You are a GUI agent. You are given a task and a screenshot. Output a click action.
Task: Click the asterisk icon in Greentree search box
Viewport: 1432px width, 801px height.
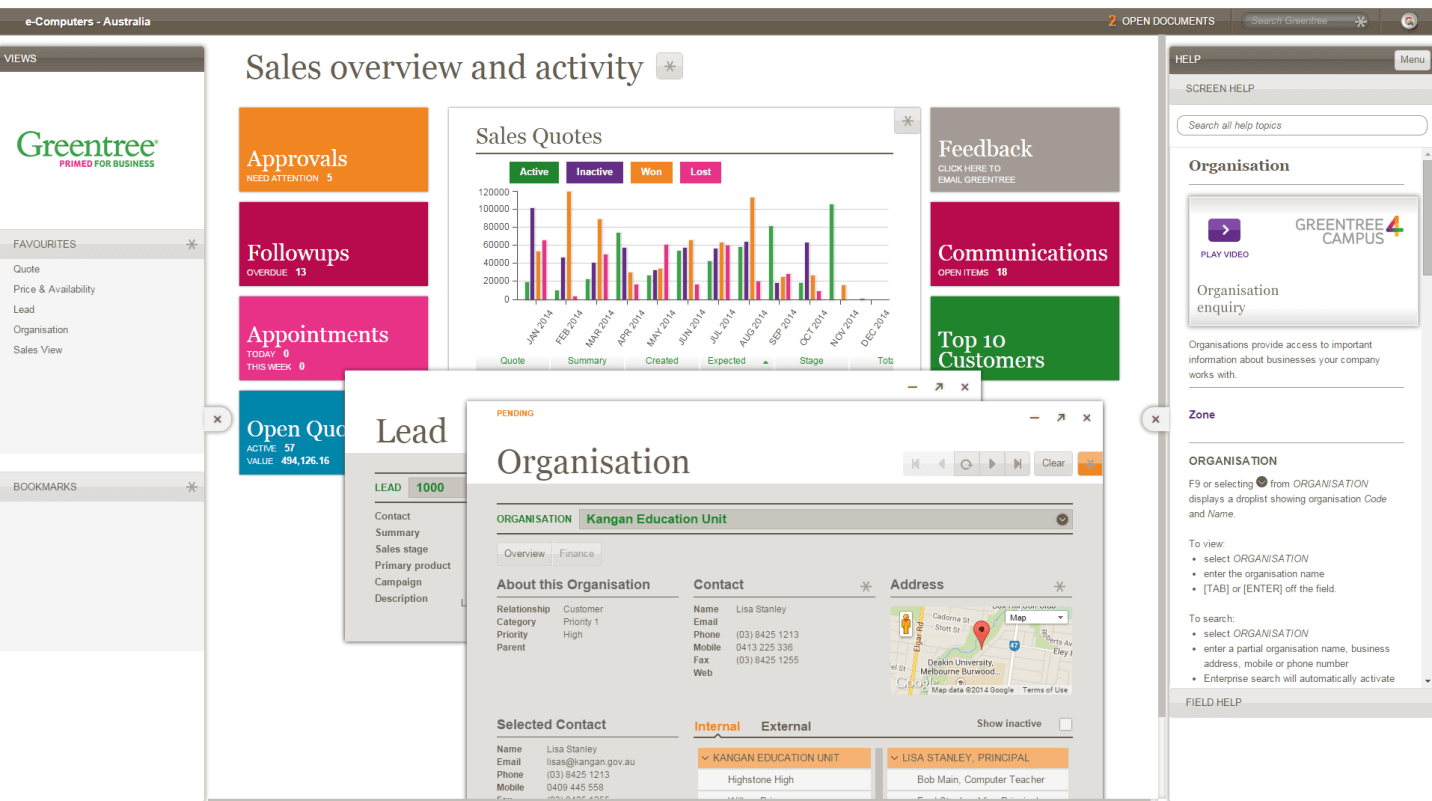click(1360, 21)
